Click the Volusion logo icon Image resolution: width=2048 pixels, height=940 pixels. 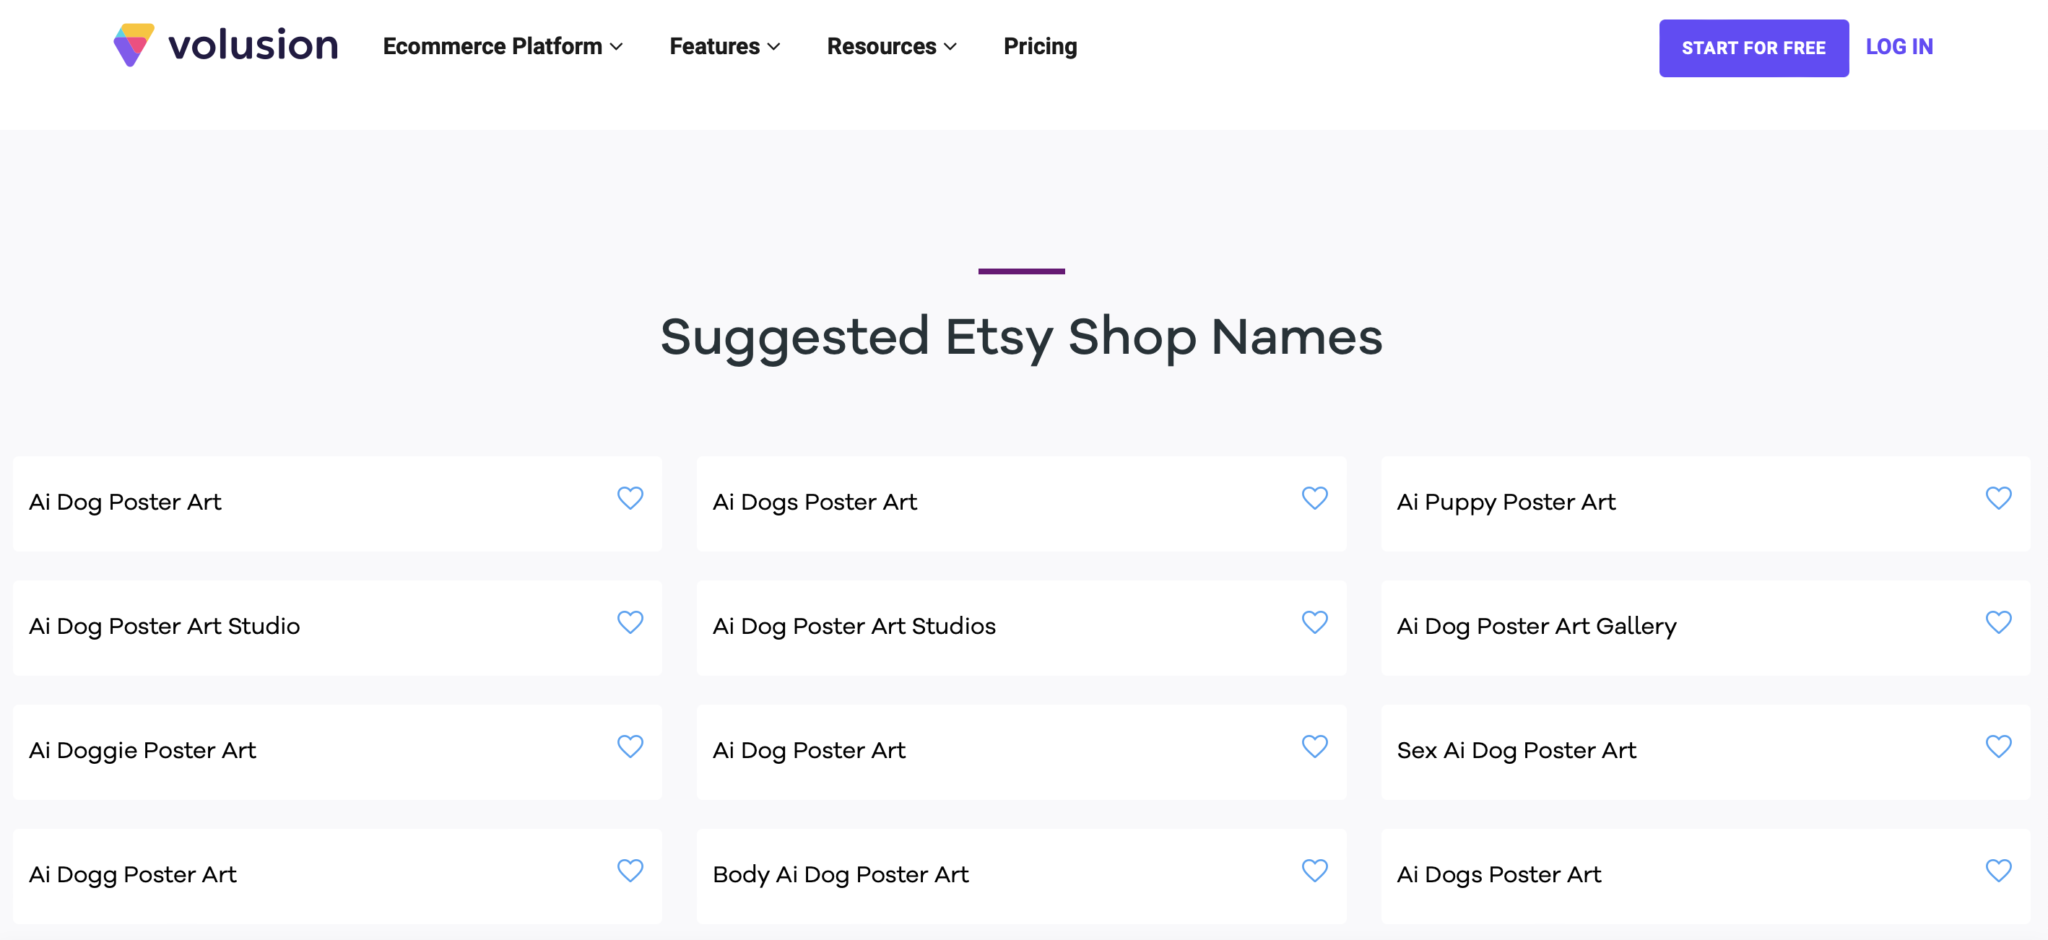(132, 43)
